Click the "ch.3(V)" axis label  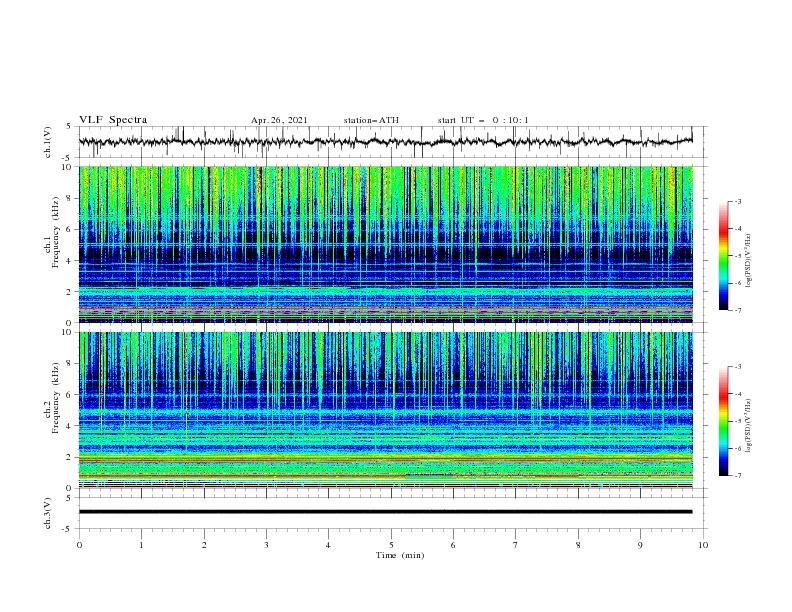(x=48, y=514)
